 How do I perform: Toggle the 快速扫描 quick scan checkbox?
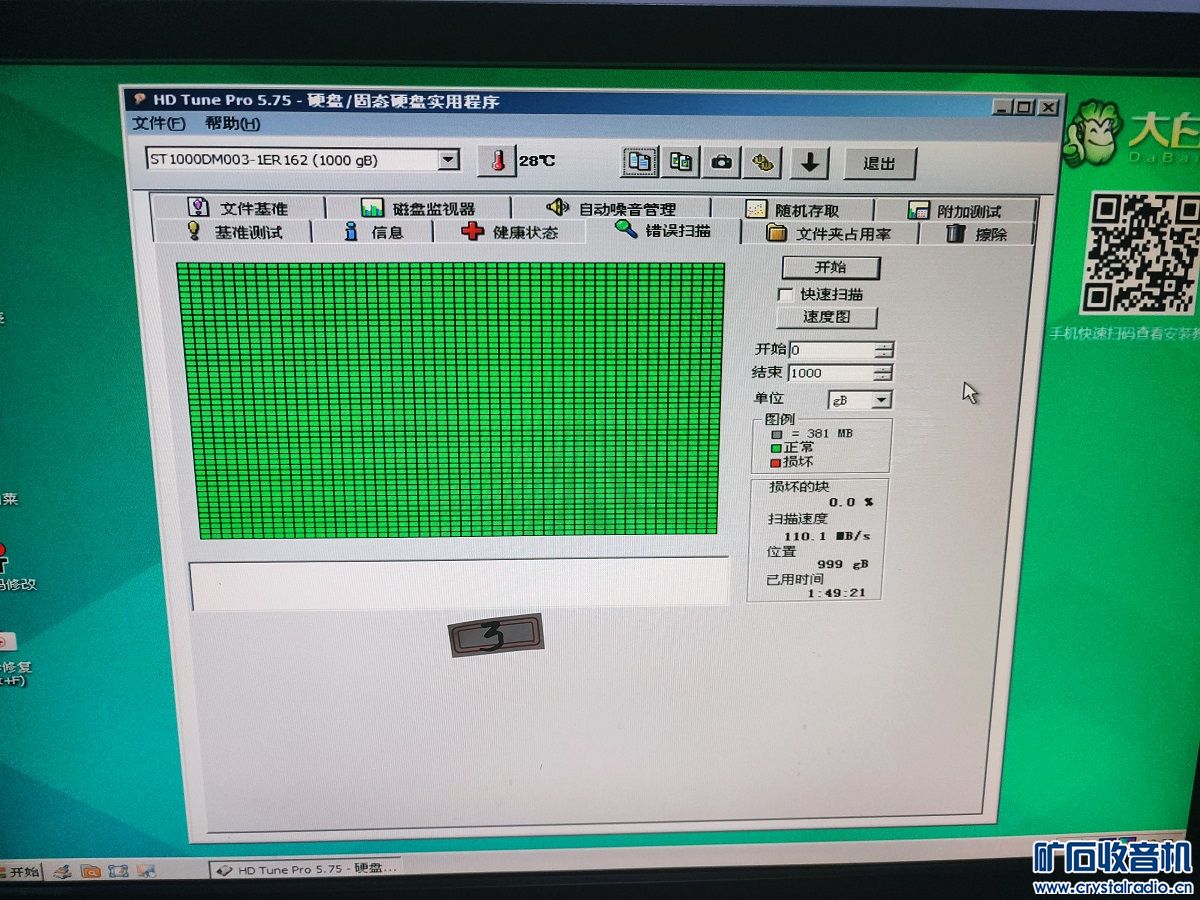pyautogui.click(x=786, y=294)
